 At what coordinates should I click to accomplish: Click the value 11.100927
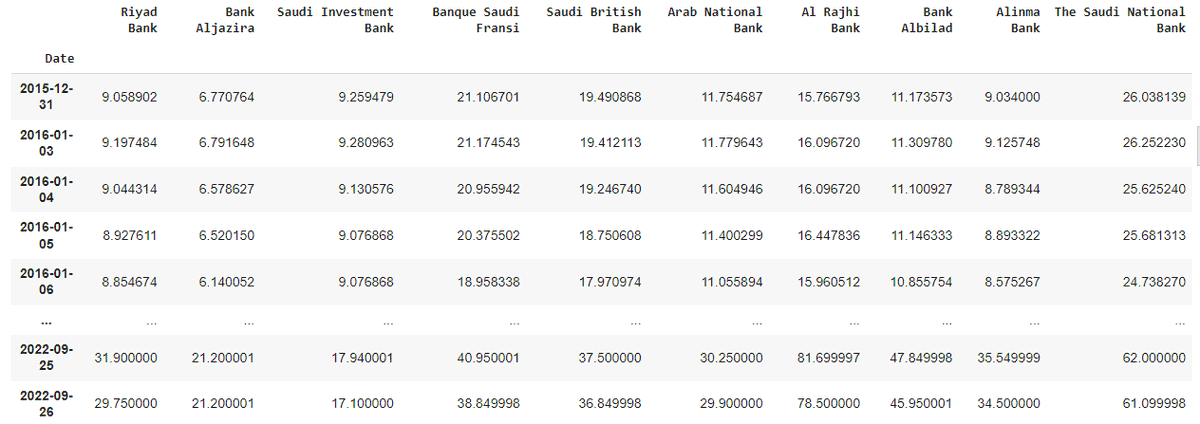click(922, 189)
